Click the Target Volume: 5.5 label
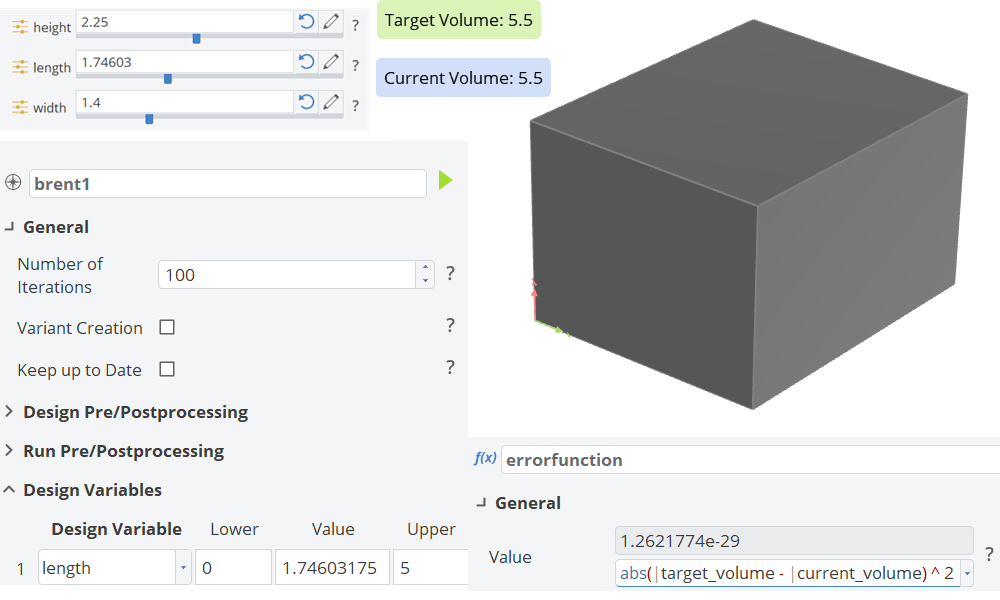This screenshot has height=600, width=1000. (x=458, y=20)
